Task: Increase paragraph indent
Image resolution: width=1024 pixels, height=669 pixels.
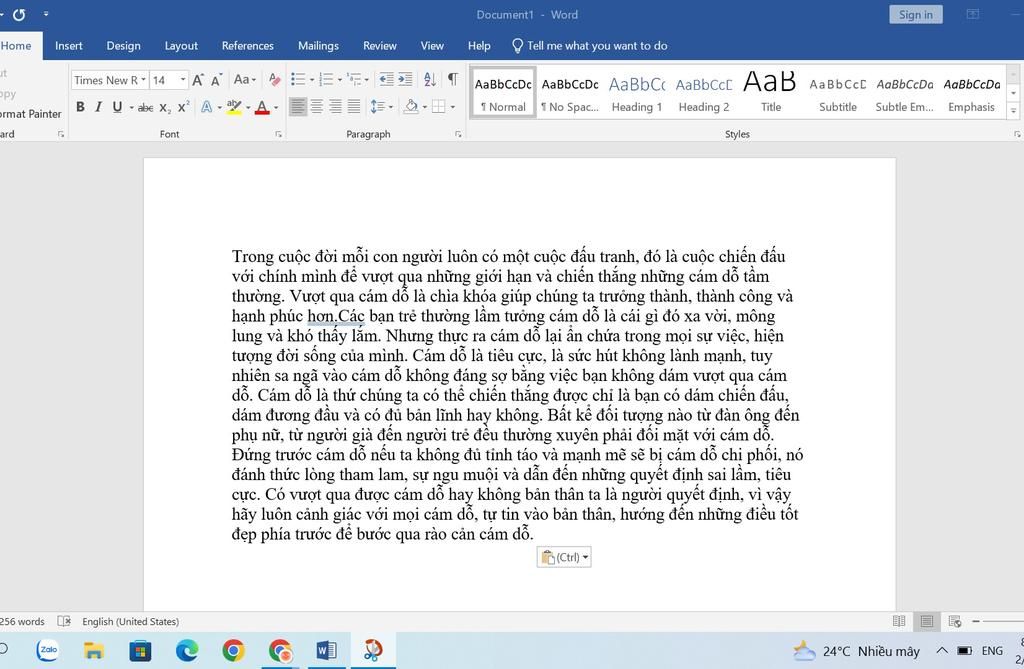Action: point(406,80)
